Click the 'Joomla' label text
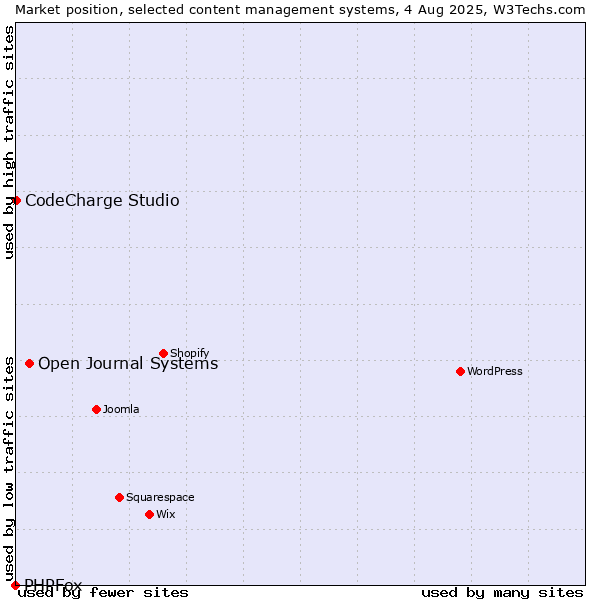 (121, 409)
